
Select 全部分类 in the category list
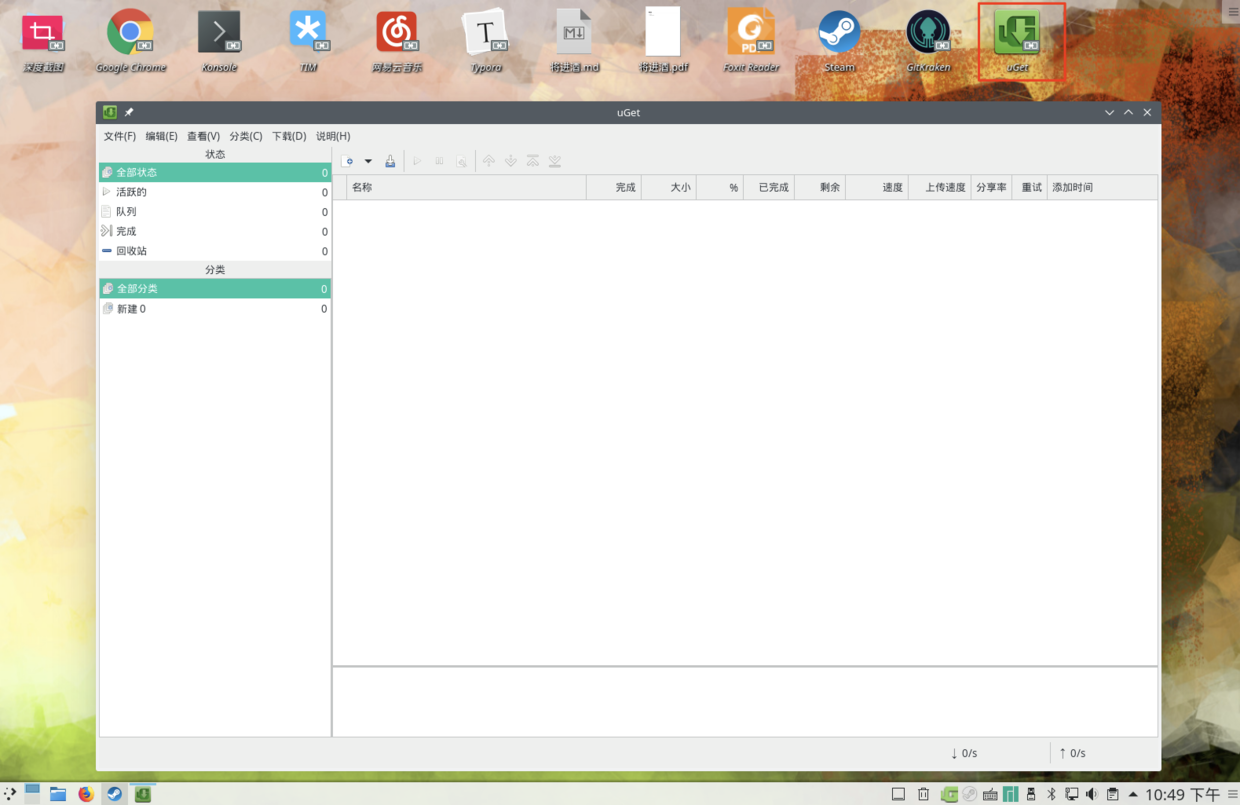(x=215, y=289)
